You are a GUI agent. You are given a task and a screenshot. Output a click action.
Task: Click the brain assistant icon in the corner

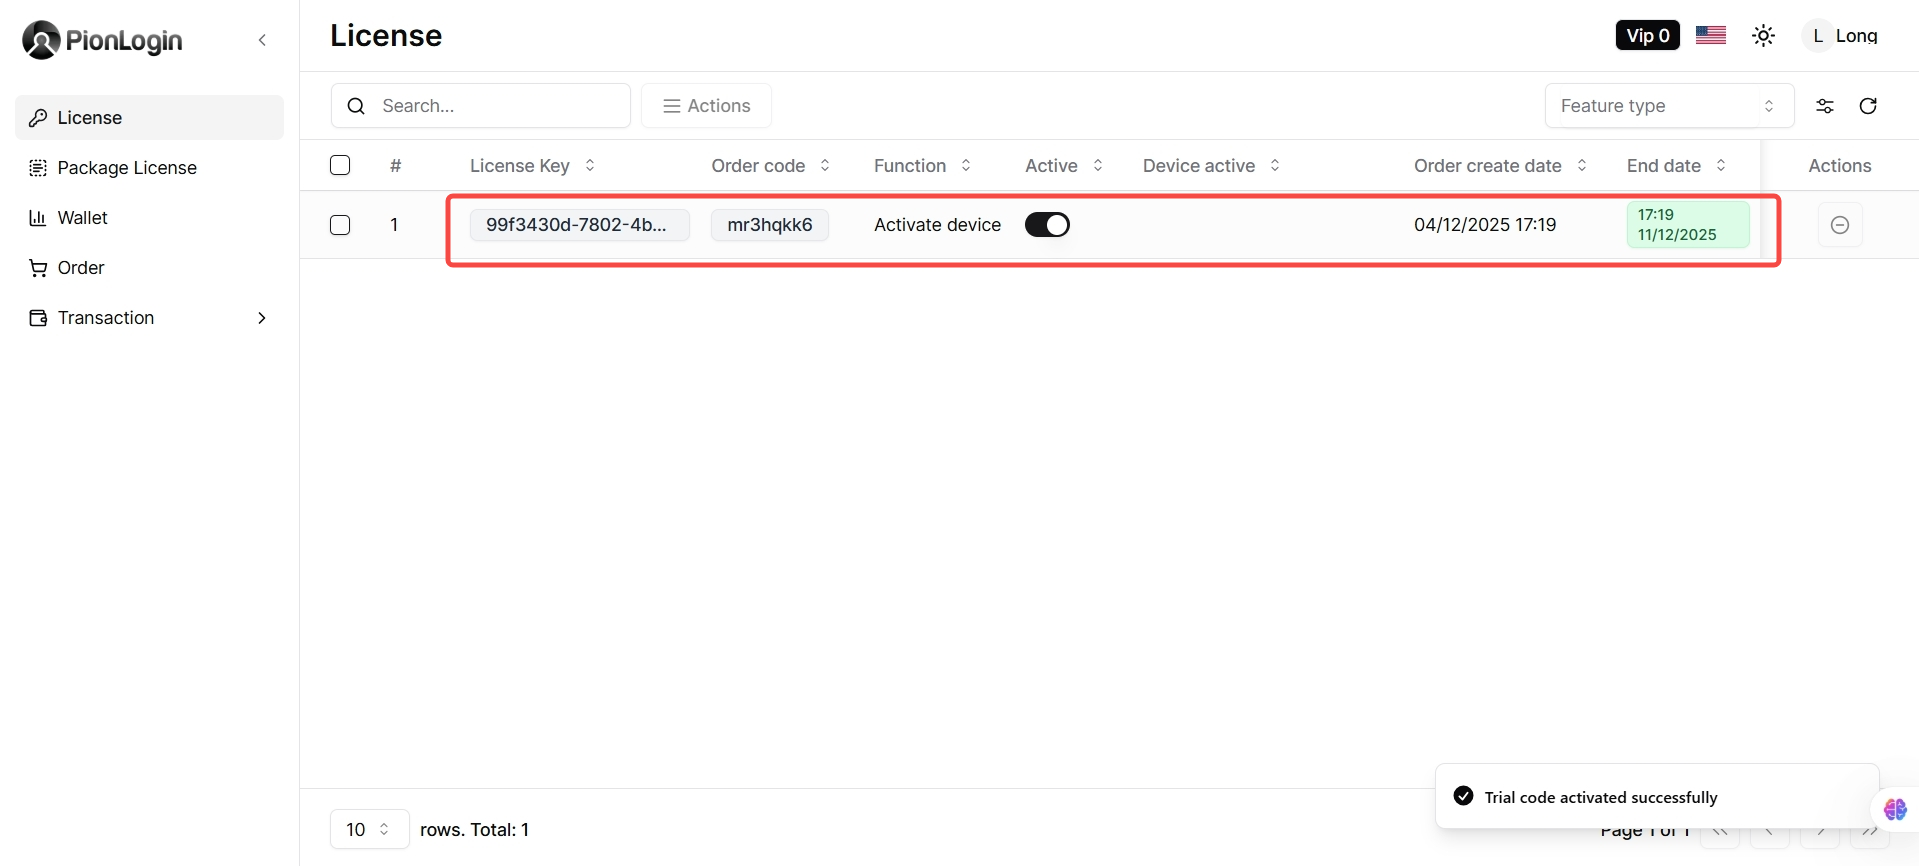(1894, 809)
